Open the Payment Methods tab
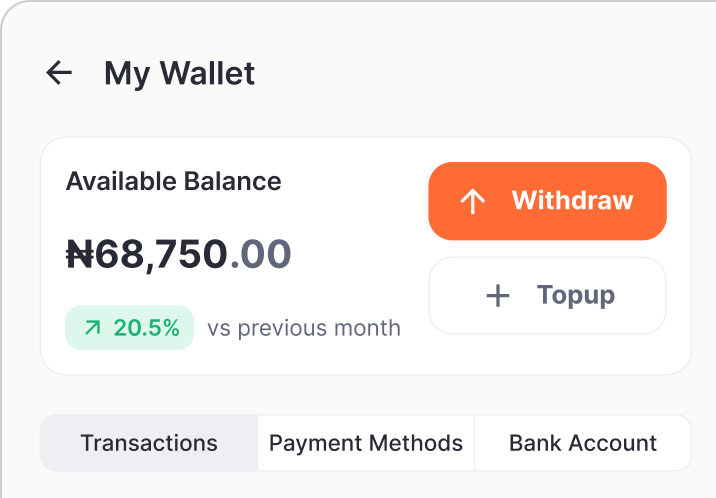The height and width of the screenshot is (498, 716). point(366,443)
